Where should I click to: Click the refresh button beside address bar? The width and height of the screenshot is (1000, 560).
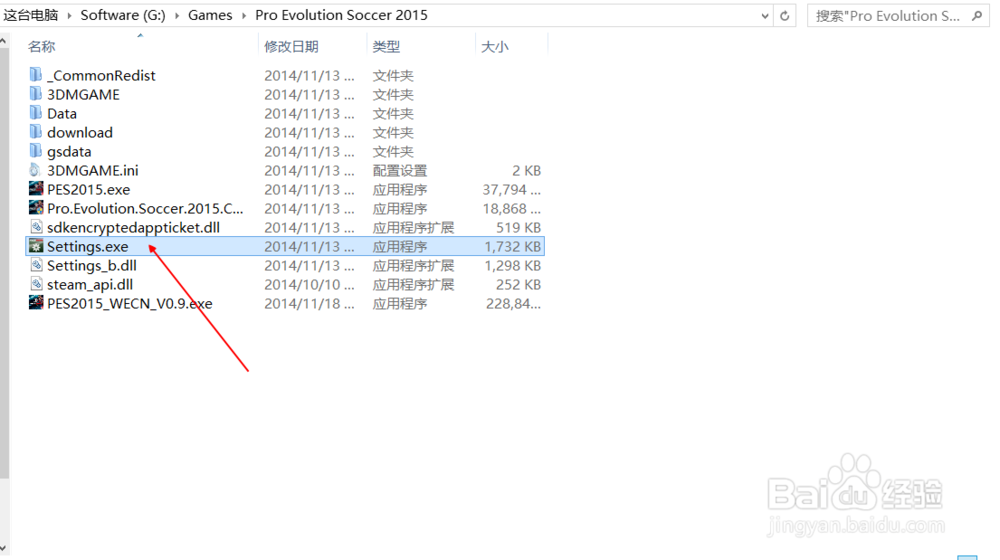(x=785, y=15)
